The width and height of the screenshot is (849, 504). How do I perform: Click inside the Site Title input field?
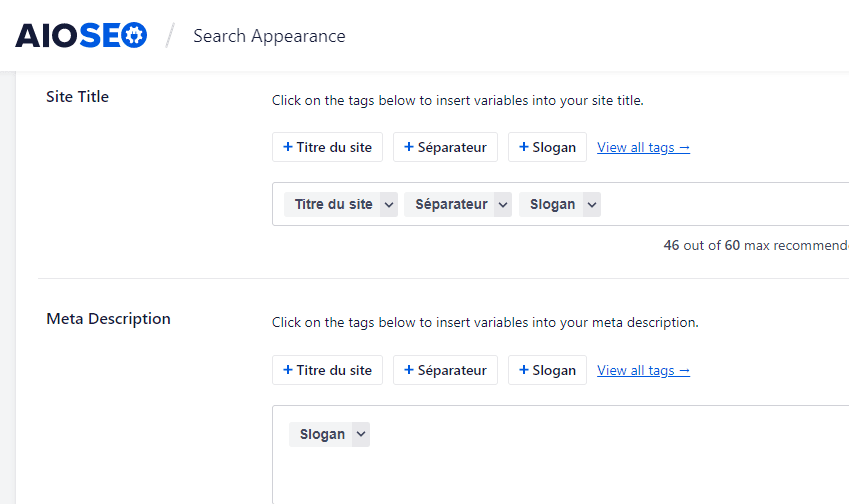tap(724, 204)
